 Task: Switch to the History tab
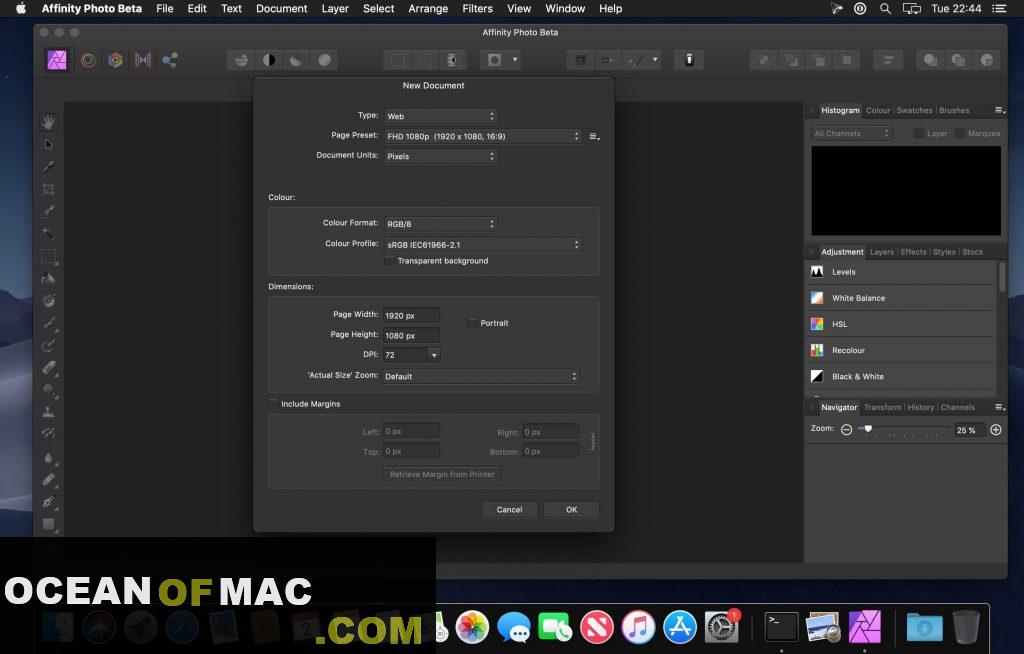(920, 407)
